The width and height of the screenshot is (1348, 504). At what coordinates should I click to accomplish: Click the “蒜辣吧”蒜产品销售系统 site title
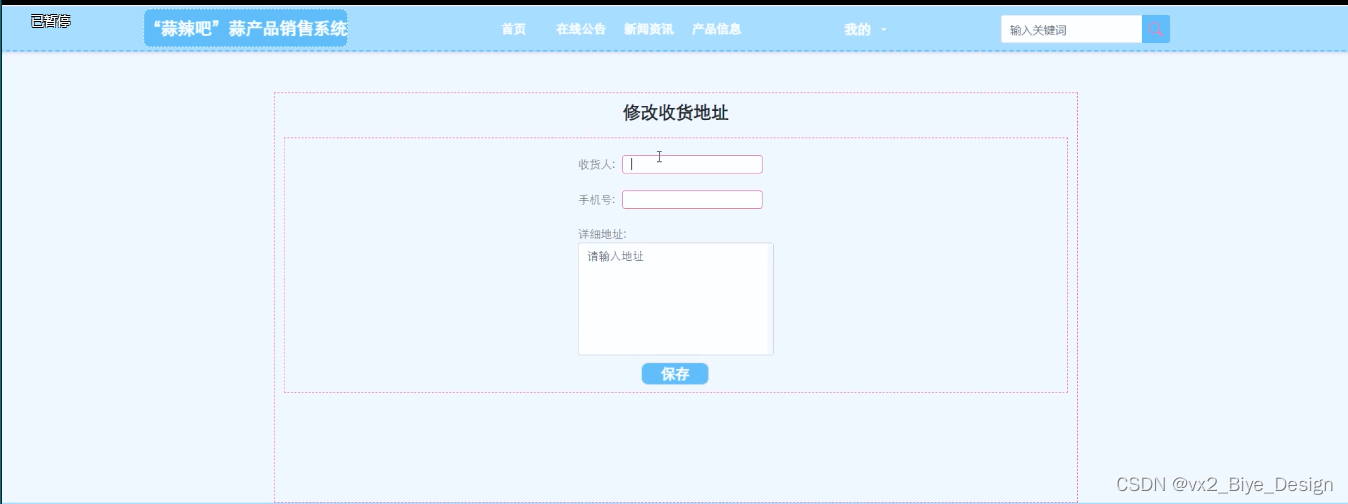coord(246,29)
